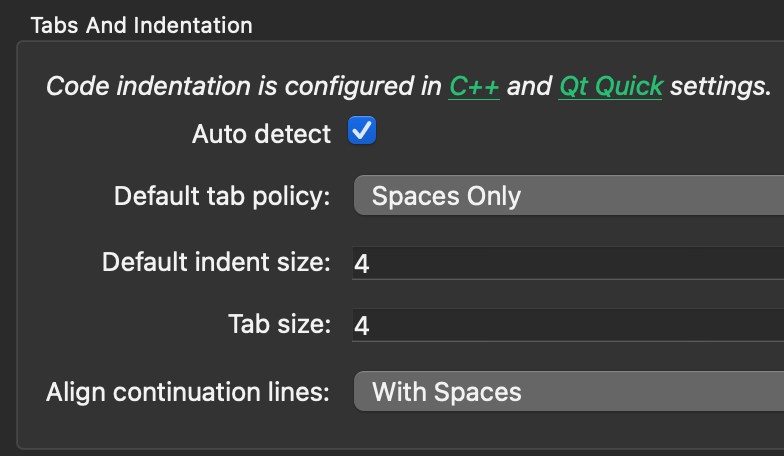Image resolution: width=784 pixels, height=456 pixels.
Task: Select the "Spaces Only" combo box value
Action: [x=446, y=196]
